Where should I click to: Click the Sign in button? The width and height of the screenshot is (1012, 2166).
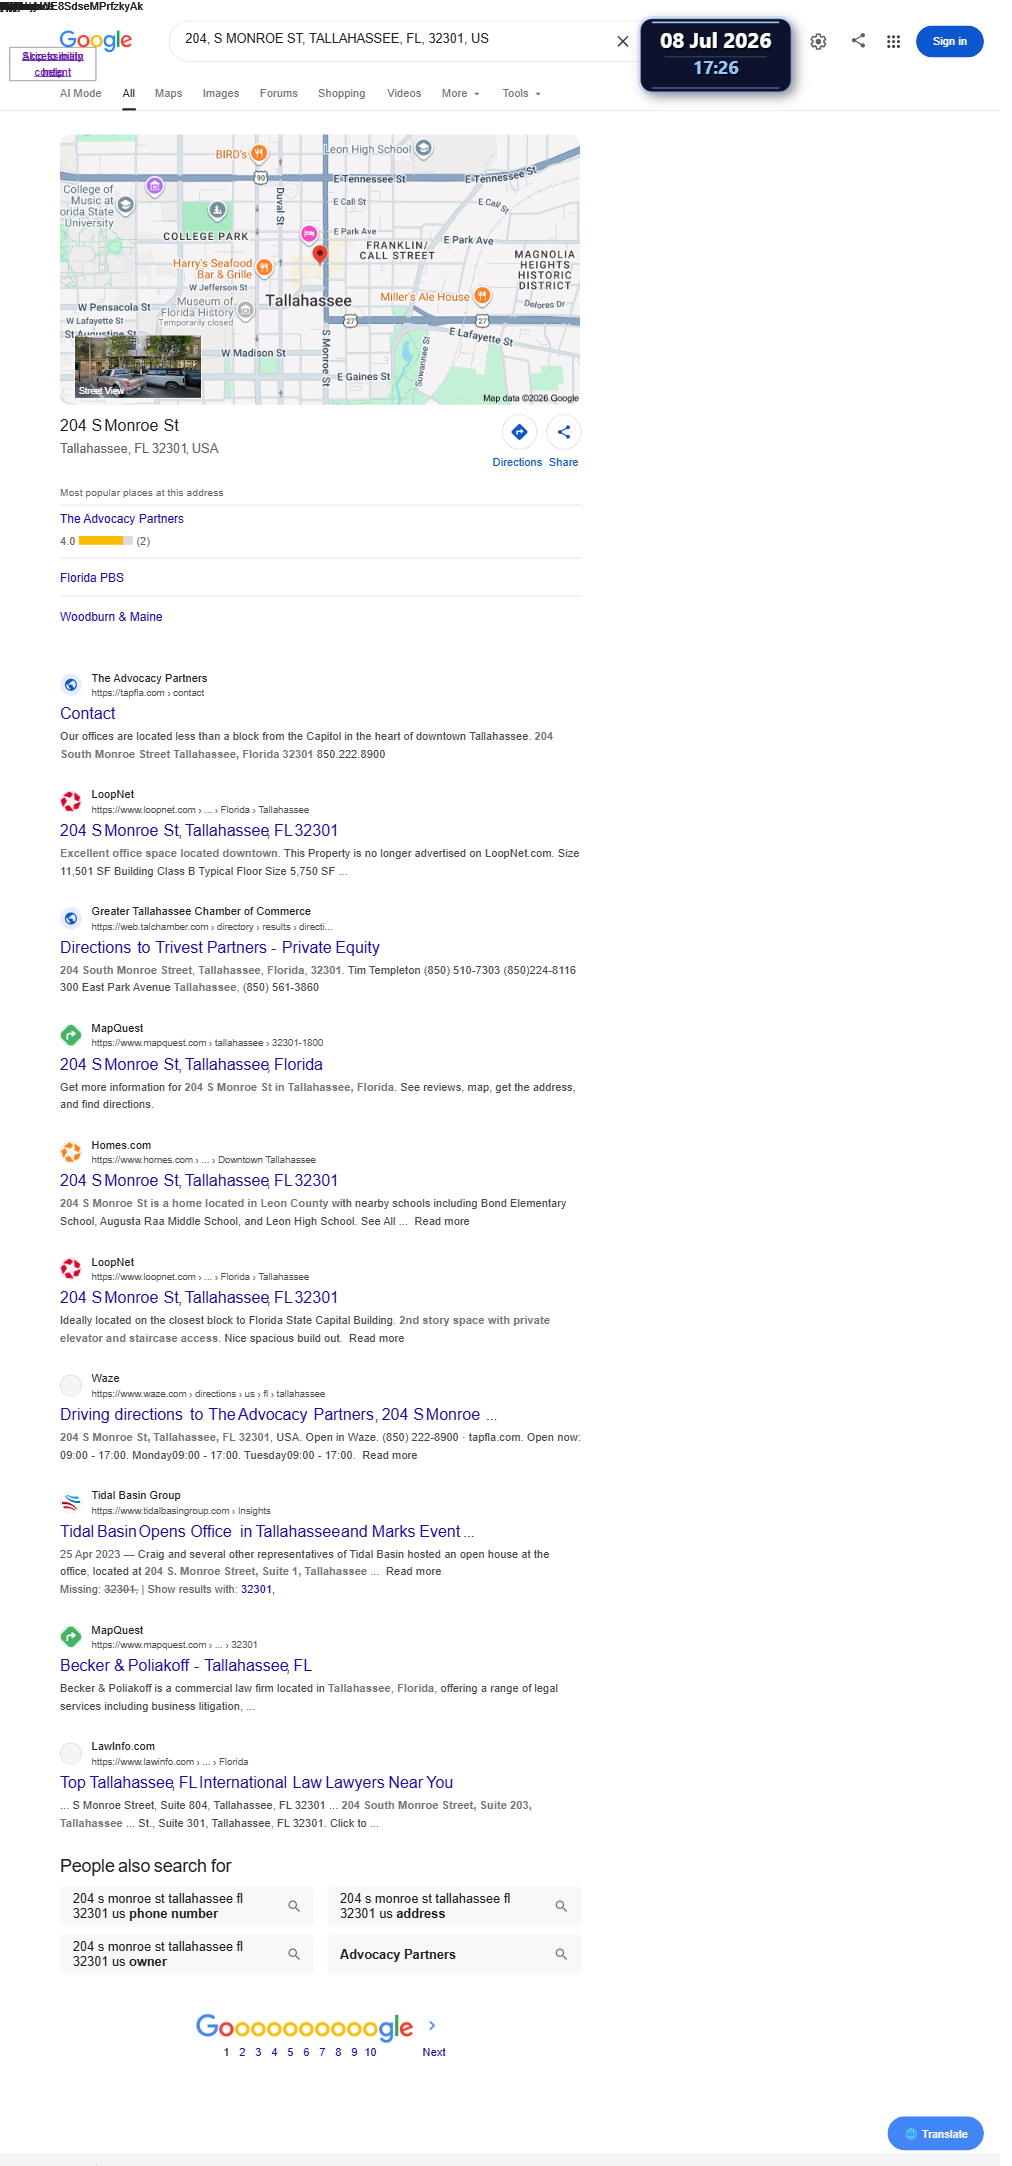(949, 41)
